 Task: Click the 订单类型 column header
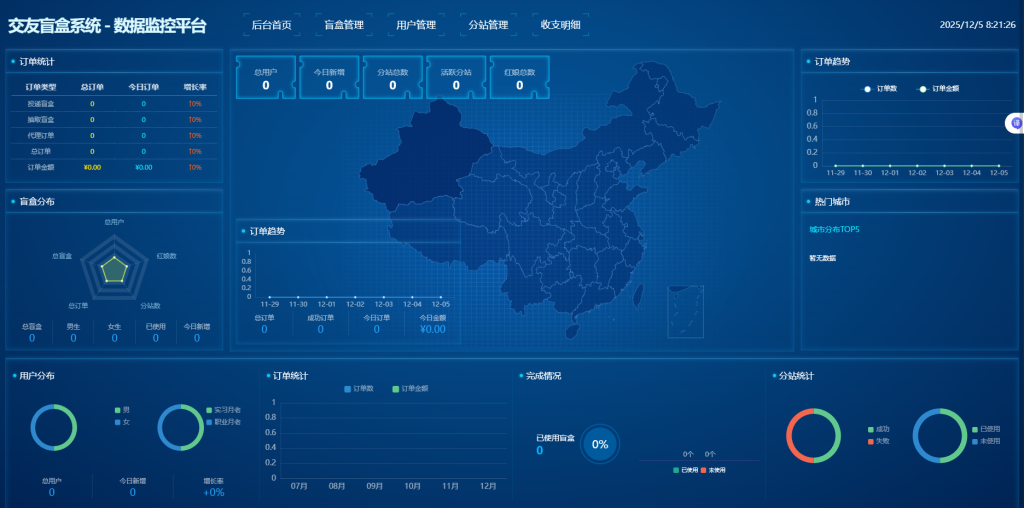coord(40,87)
